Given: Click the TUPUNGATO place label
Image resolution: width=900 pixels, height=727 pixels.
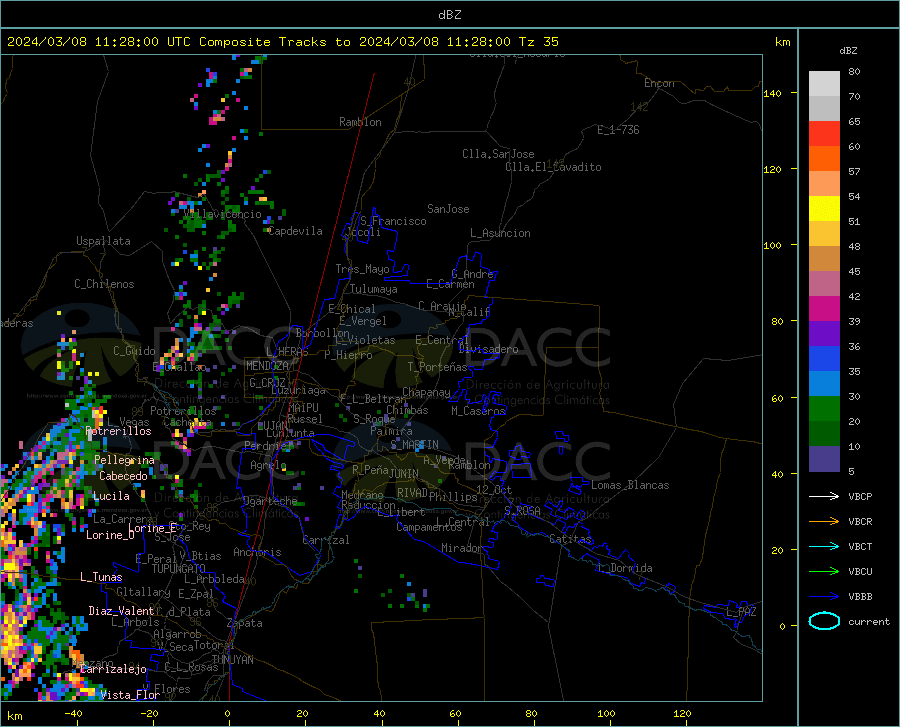Looking at the screenshot, I should [179, 569].
